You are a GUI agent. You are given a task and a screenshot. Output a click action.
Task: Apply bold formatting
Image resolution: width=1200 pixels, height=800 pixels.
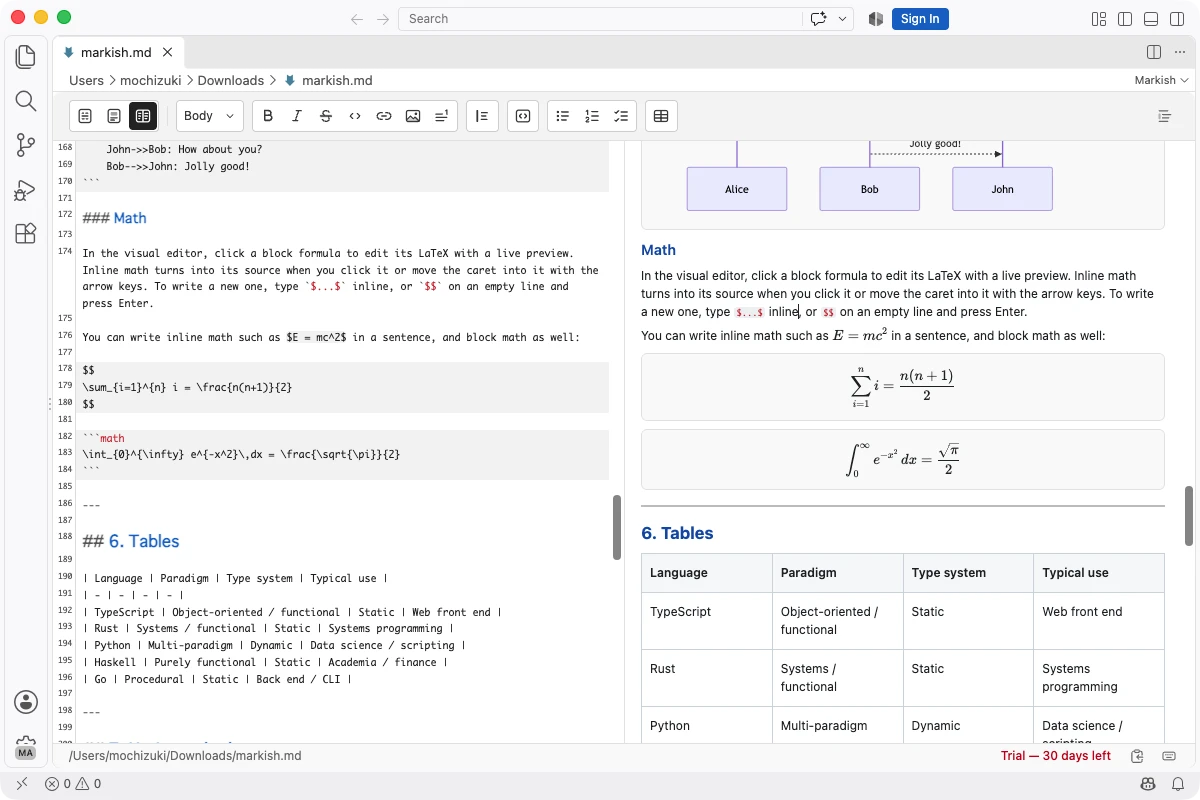[x=268, y=116]
